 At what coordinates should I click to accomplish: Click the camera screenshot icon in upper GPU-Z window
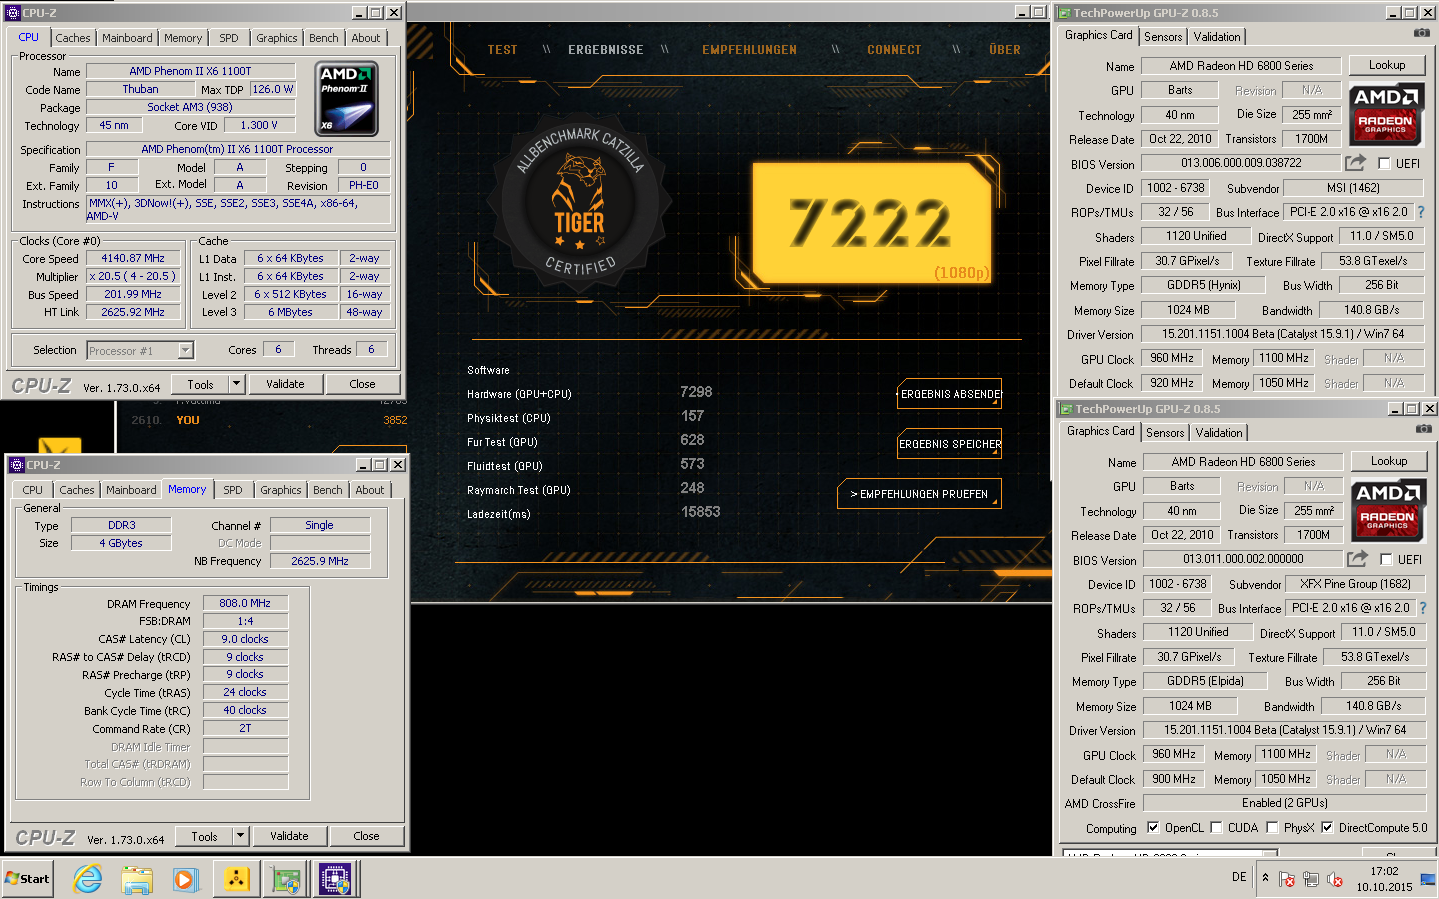[1421, 33]
